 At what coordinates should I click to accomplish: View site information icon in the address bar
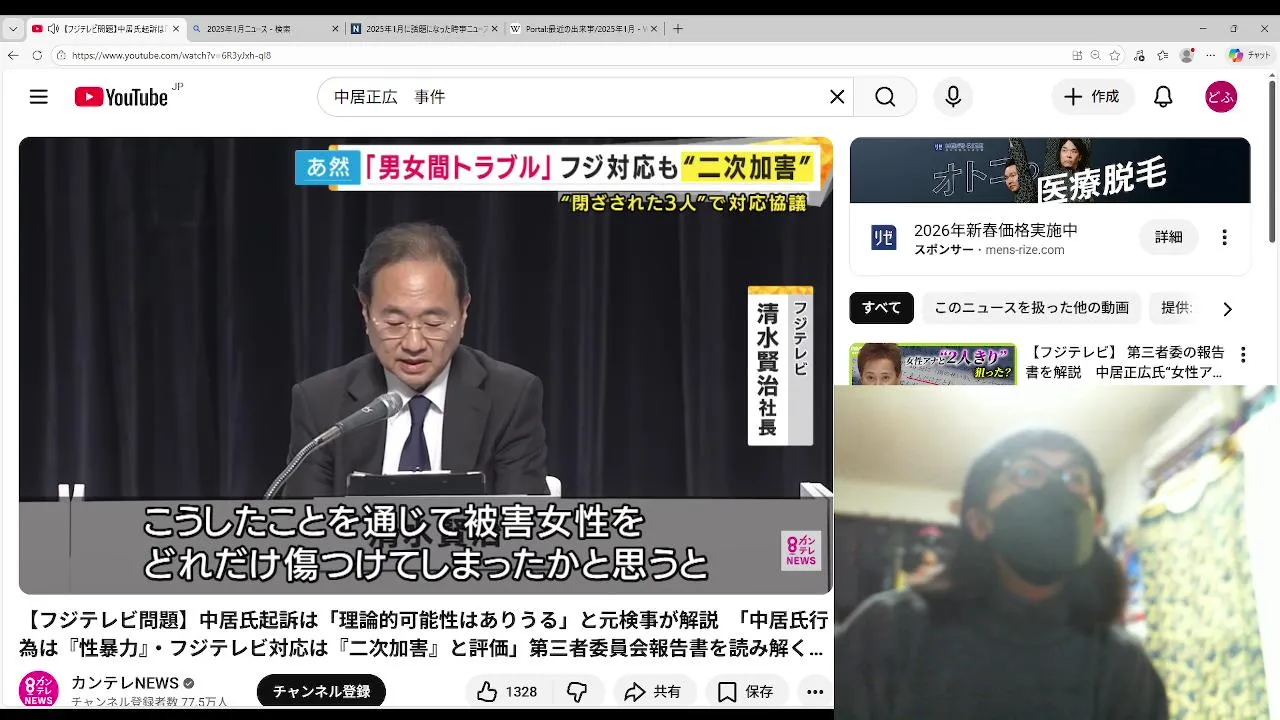[x=61, y=55]
